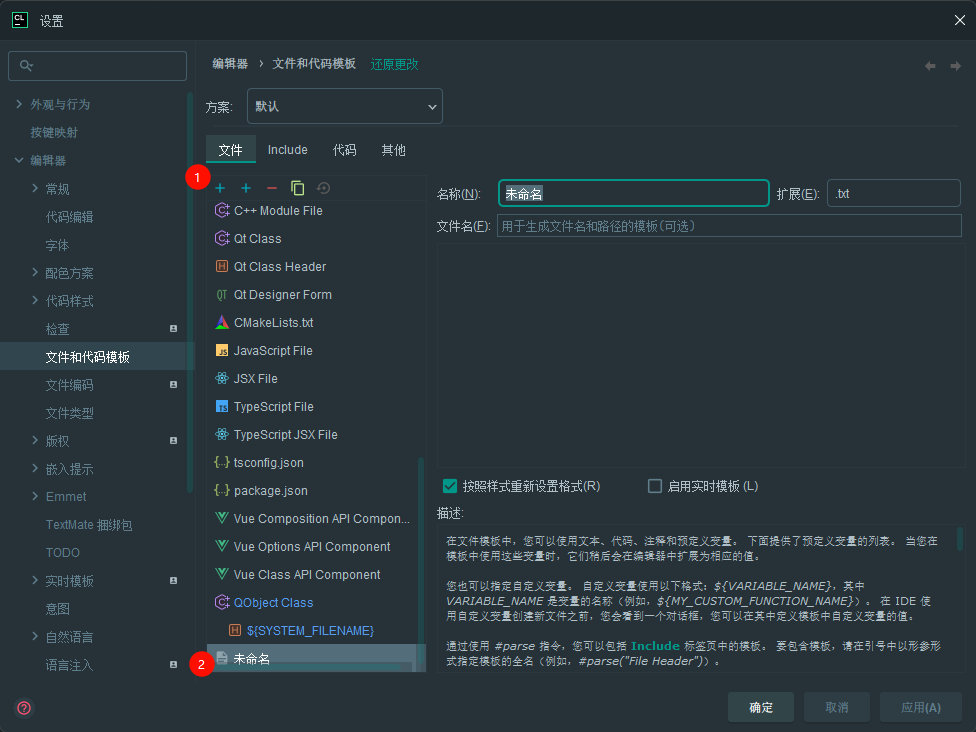Switch to the Include tab
This screenshot has height=732, width=976.
point(288,150)
